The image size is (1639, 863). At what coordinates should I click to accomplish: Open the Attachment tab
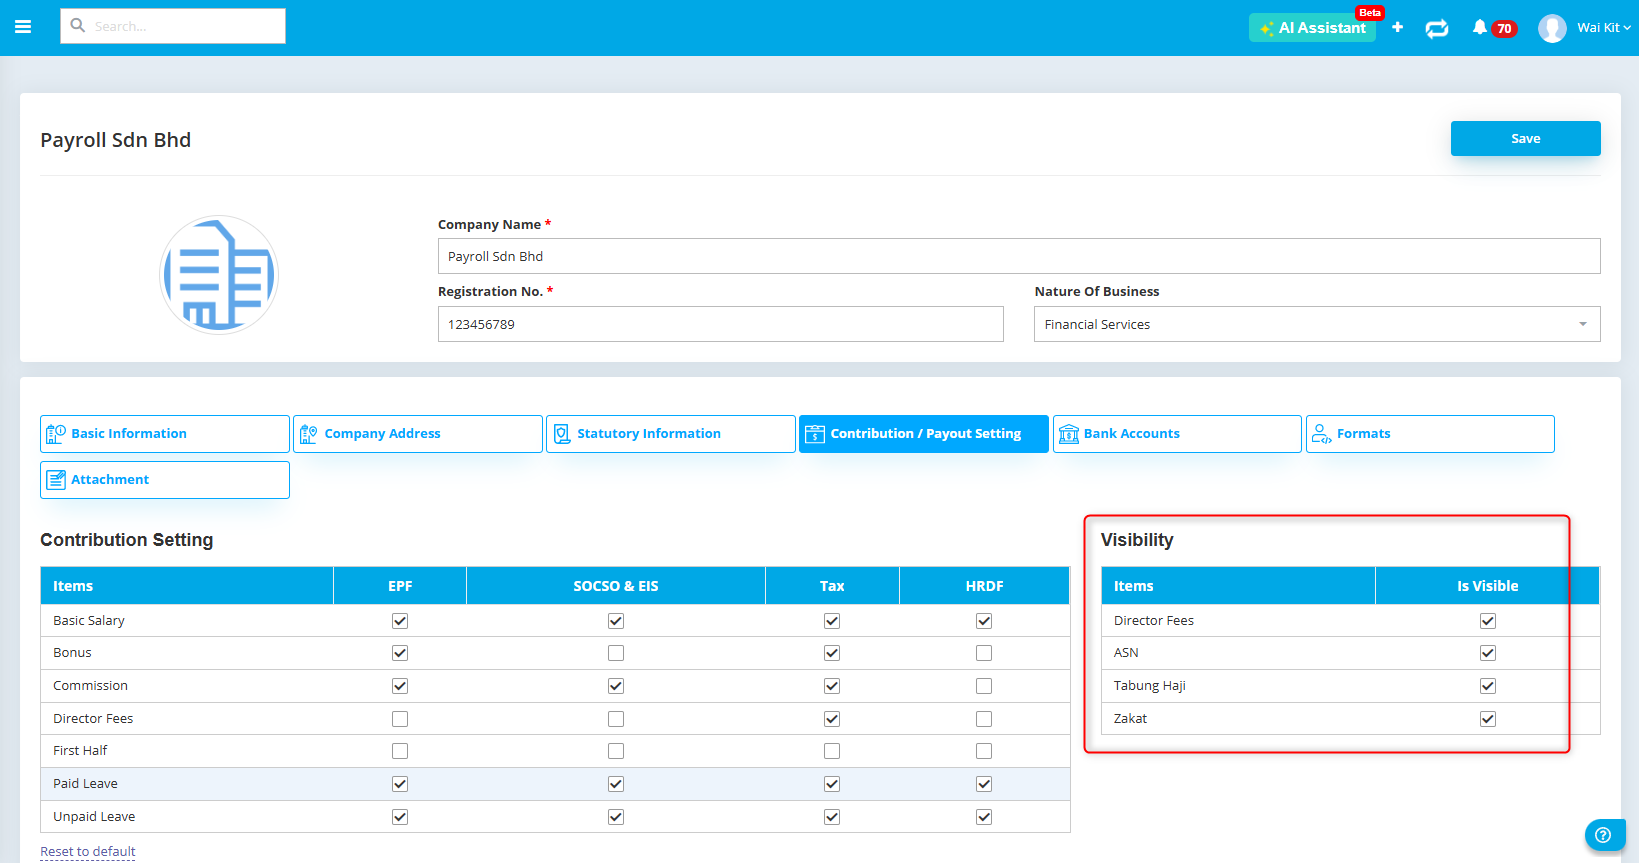[165, 480]
